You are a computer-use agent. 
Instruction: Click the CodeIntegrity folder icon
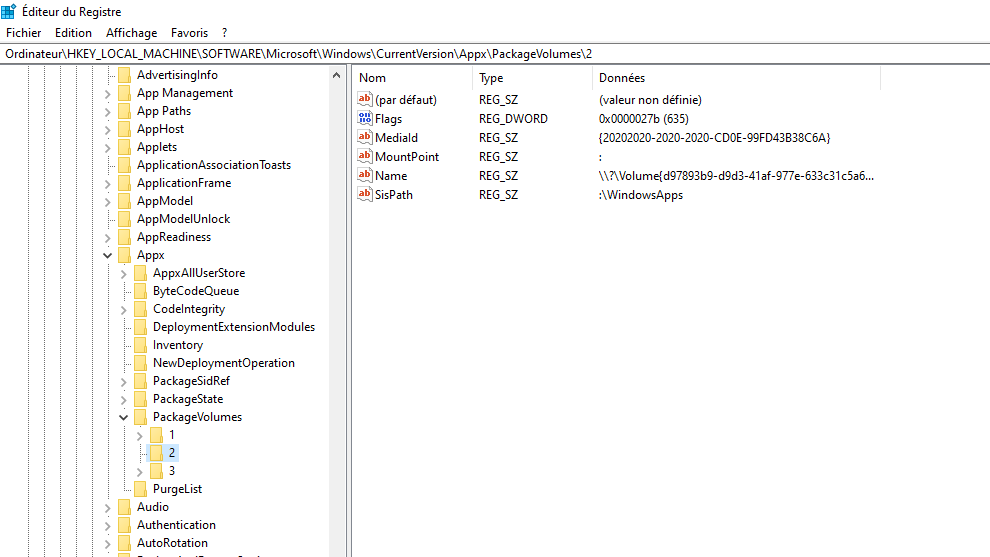click(140, 309)
